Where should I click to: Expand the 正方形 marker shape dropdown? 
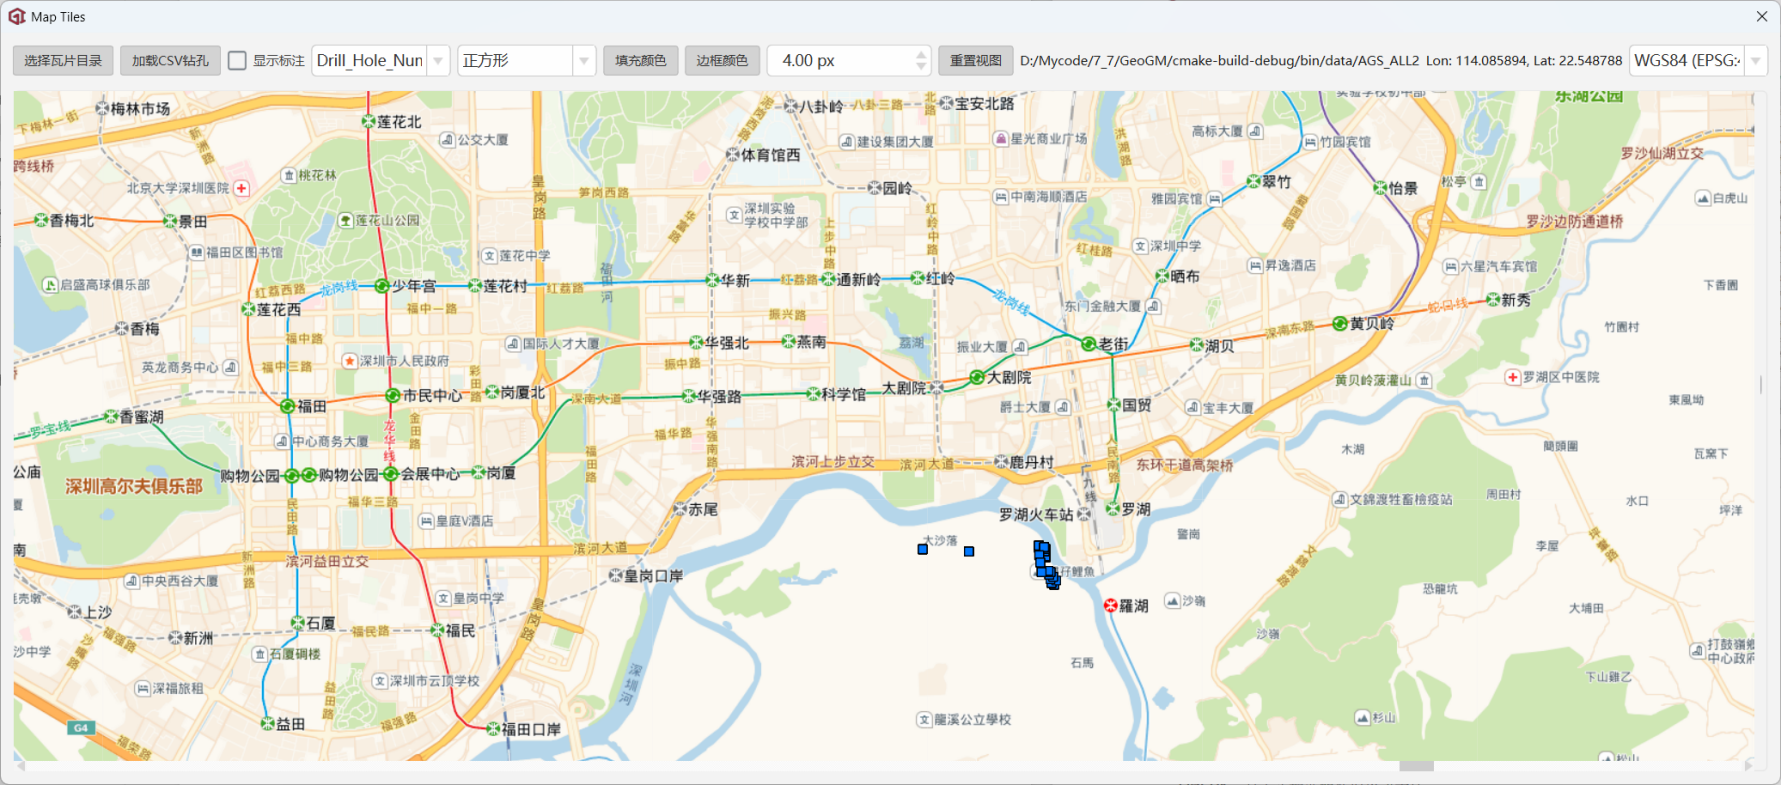click(x=584, y=61)
